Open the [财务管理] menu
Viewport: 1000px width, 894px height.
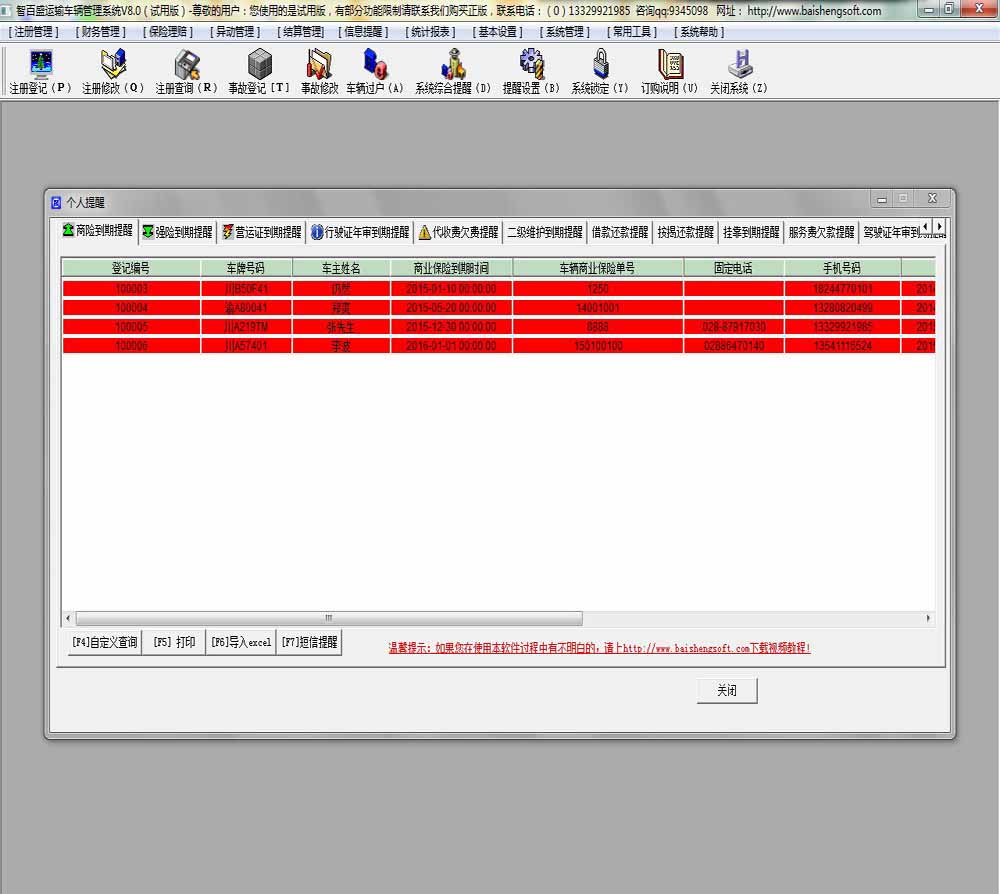click(x=101, y=32)
